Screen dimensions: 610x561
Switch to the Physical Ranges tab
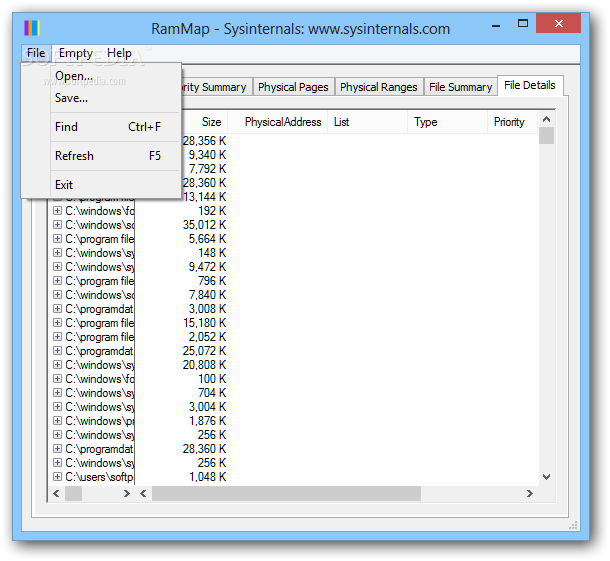pos(379,87)
